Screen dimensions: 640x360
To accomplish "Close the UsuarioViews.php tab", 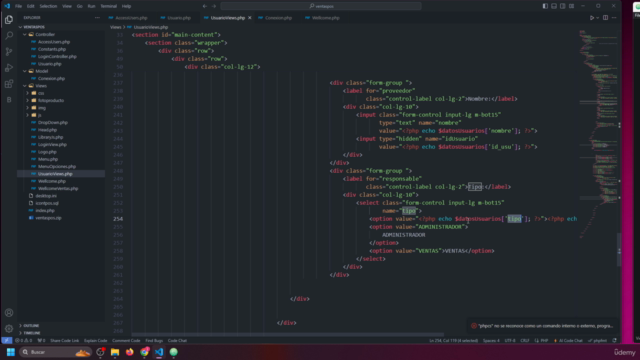I will tap(250, 18).
